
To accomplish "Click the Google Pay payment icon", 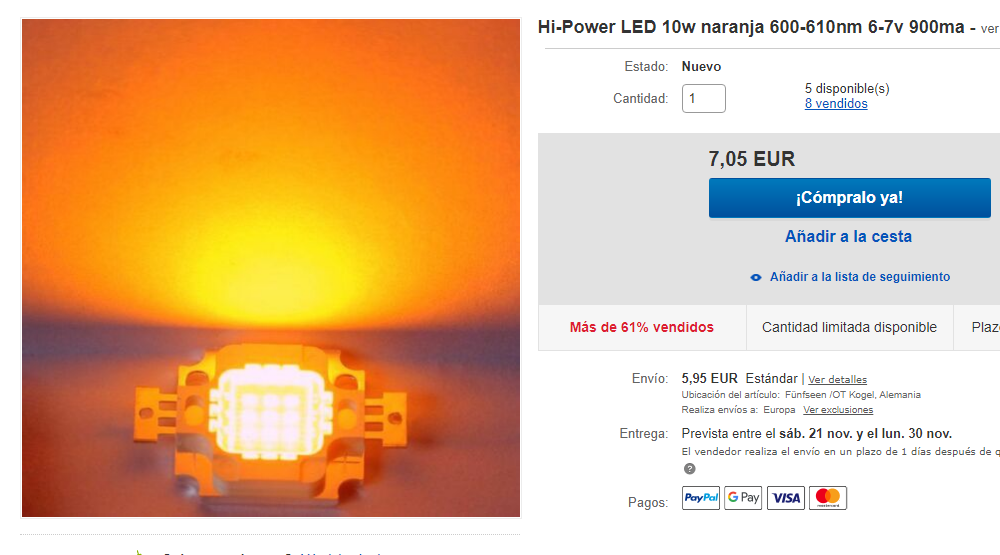I will 743,498.
